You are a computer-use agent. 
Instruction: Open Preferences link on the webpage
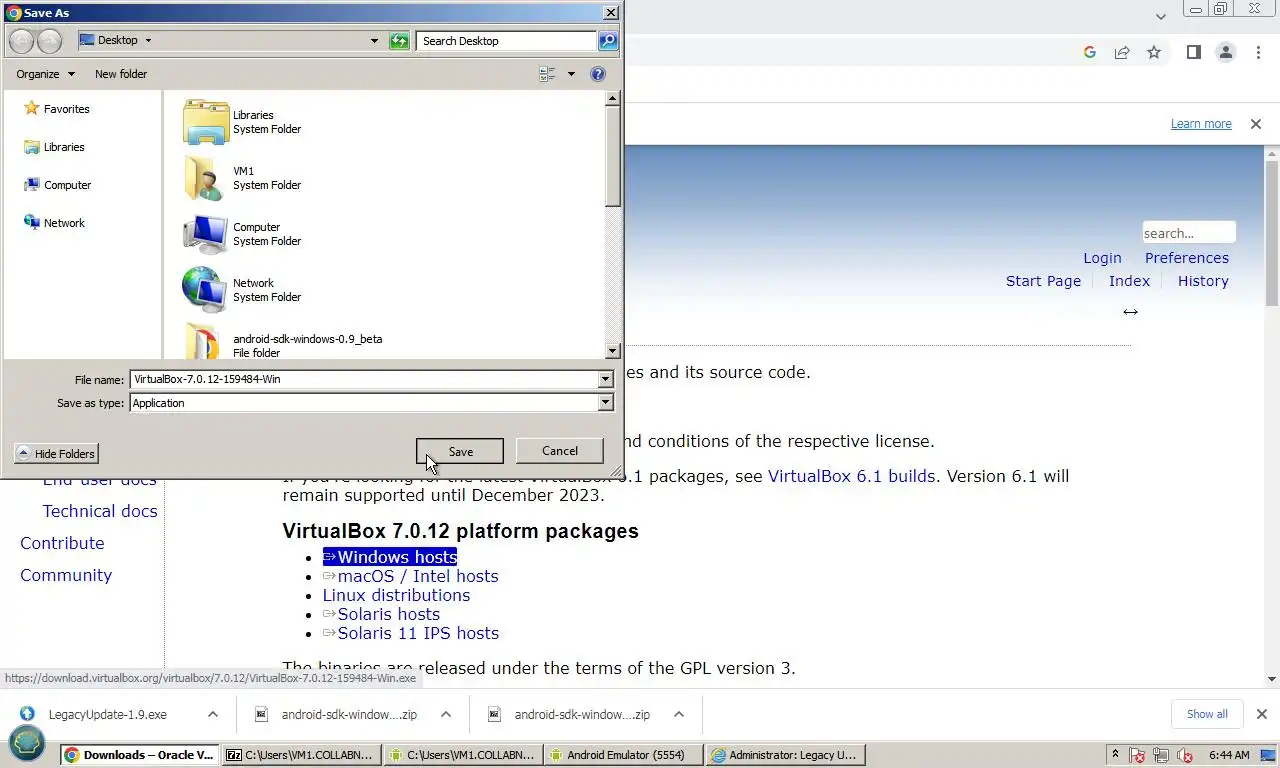[x=1187, y=258]
